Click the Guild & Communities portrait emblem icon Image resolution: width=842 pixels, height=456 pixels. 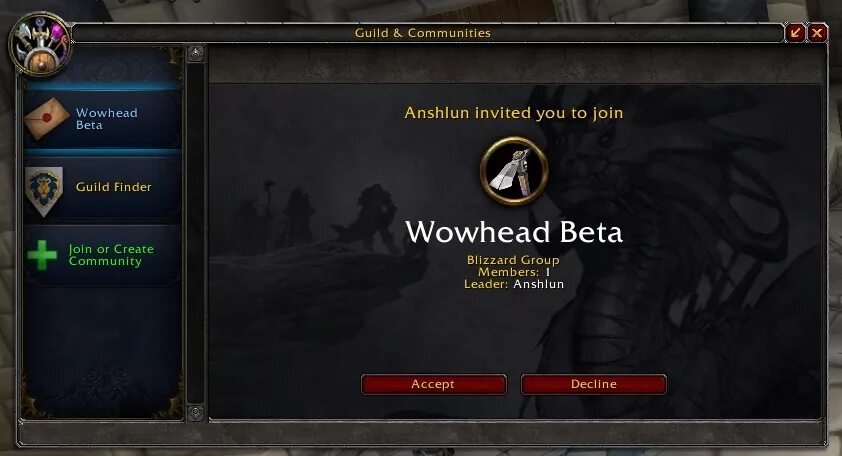40,46
